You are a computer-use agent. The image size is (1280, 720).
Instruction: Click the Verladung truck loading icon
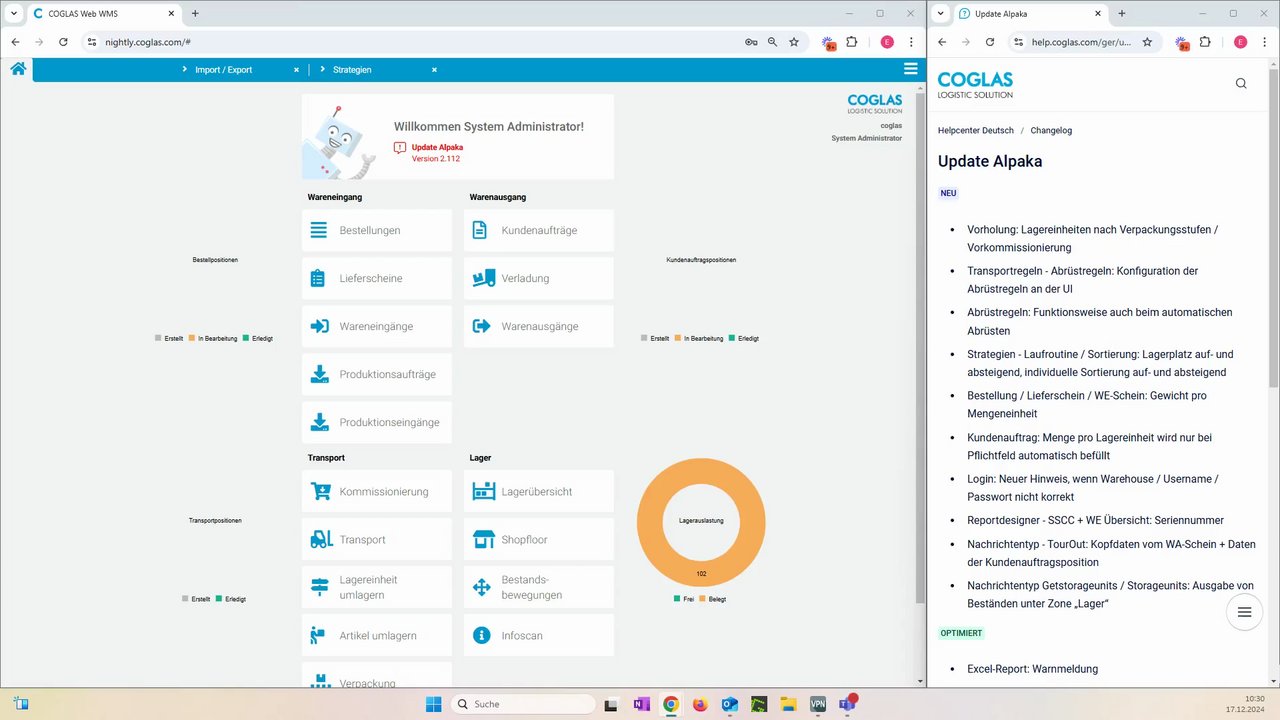click(484, 278)
